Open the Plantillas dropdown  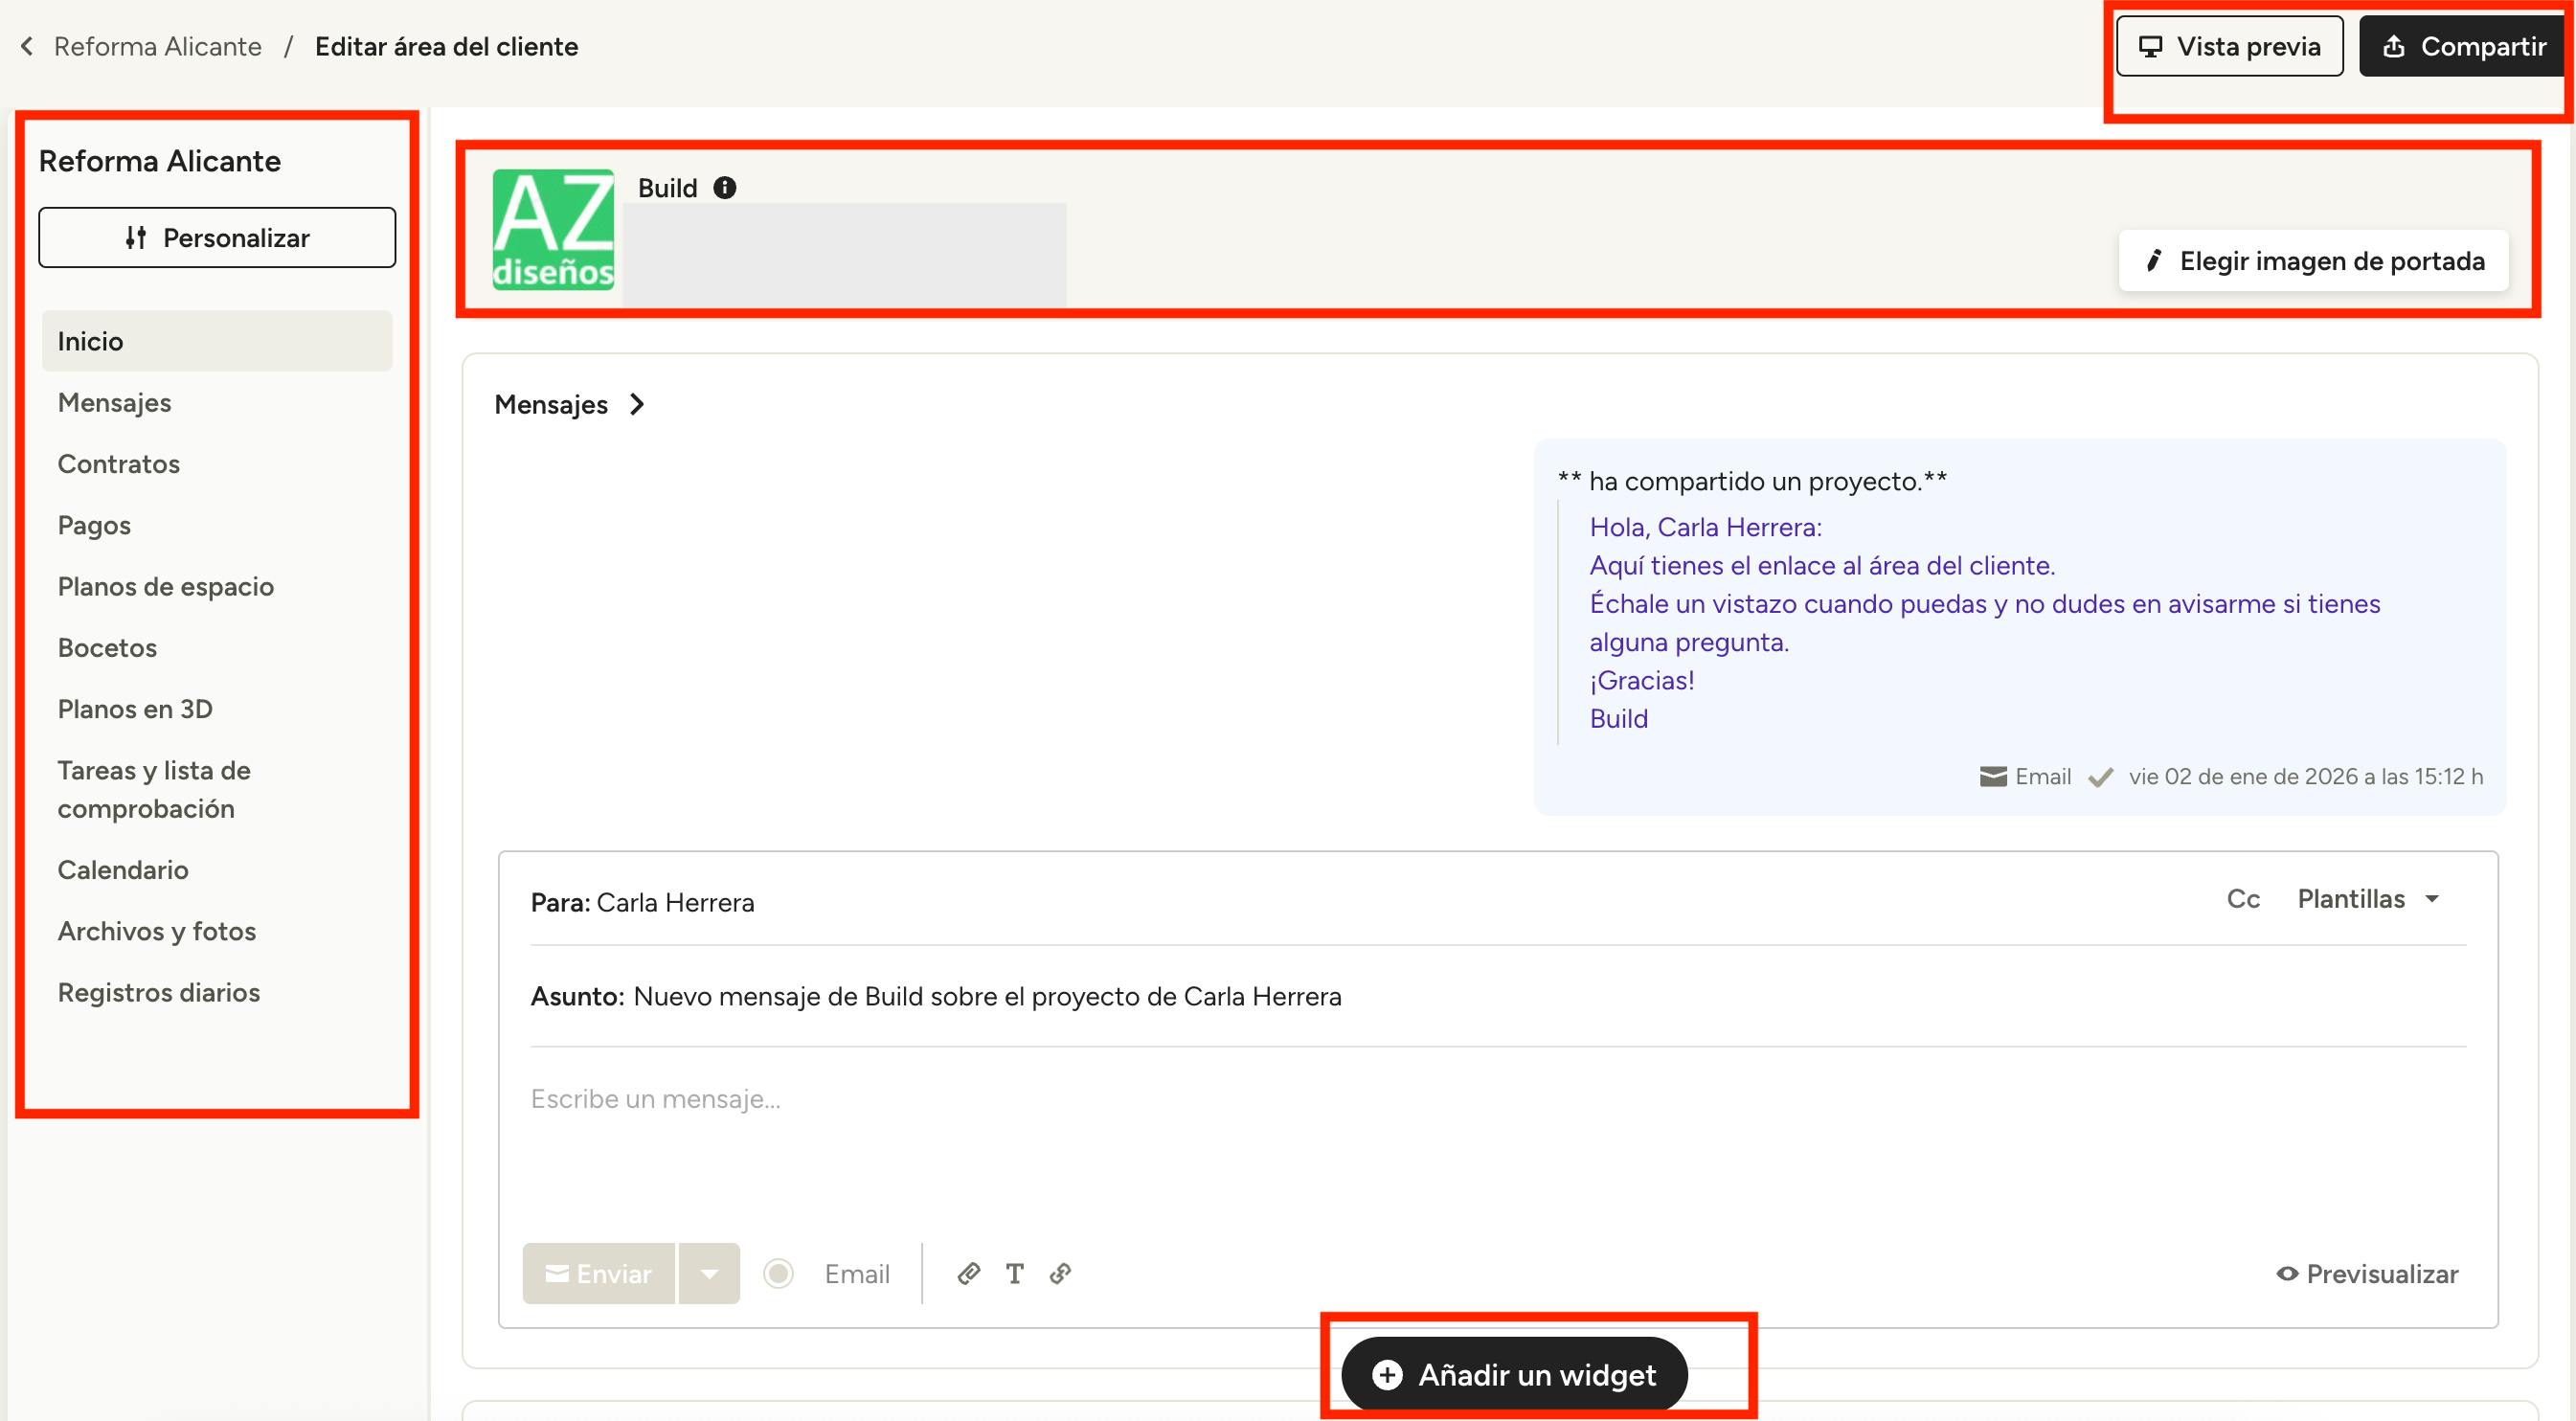click(x=2367, y=898)
